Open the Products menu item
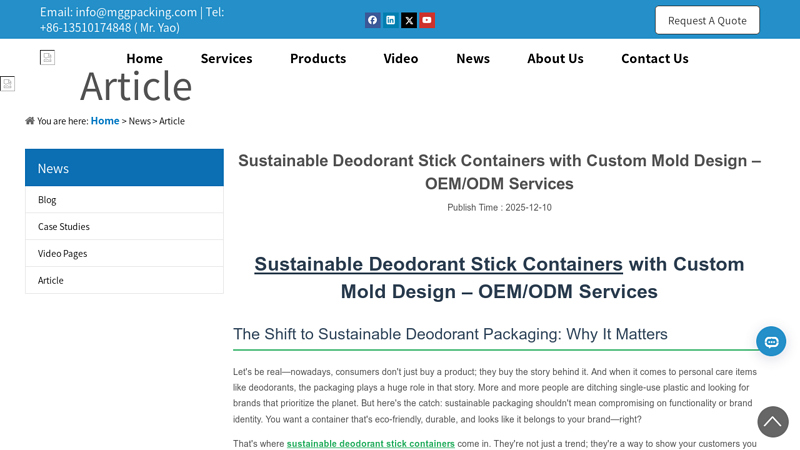 (x=318, y=59)
